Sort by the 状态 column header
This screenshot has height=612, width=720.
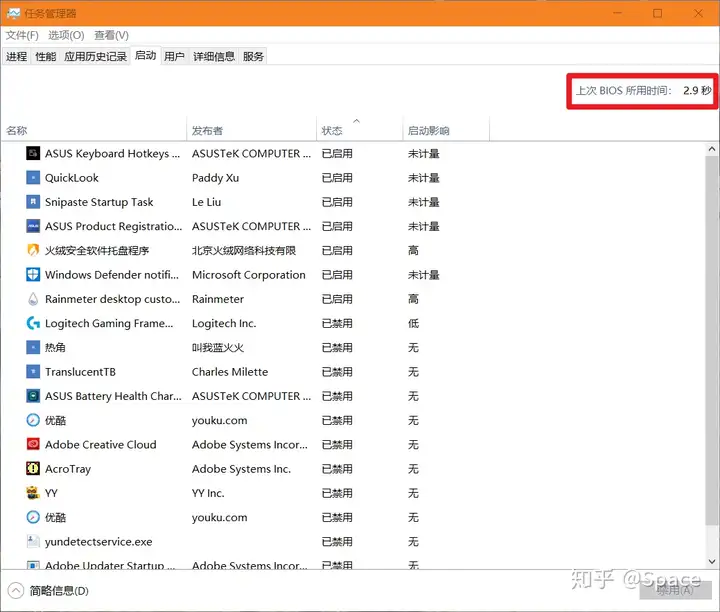(x=360, y=130)
